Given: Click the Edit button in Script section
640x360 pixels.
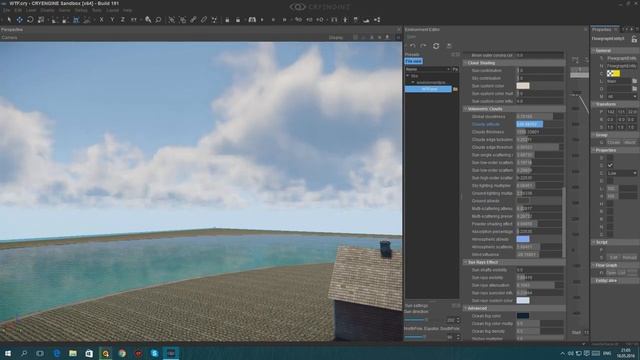Looking at the screenshot, I should (613, 258).
